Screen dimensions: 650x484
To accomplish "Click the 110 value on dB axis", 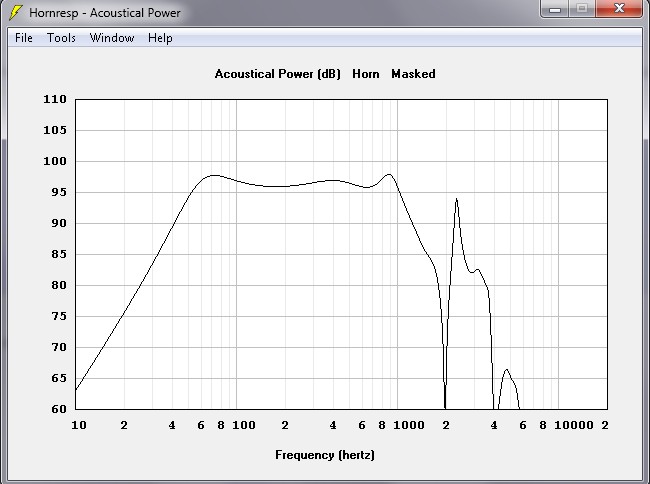I will point(55,99).
